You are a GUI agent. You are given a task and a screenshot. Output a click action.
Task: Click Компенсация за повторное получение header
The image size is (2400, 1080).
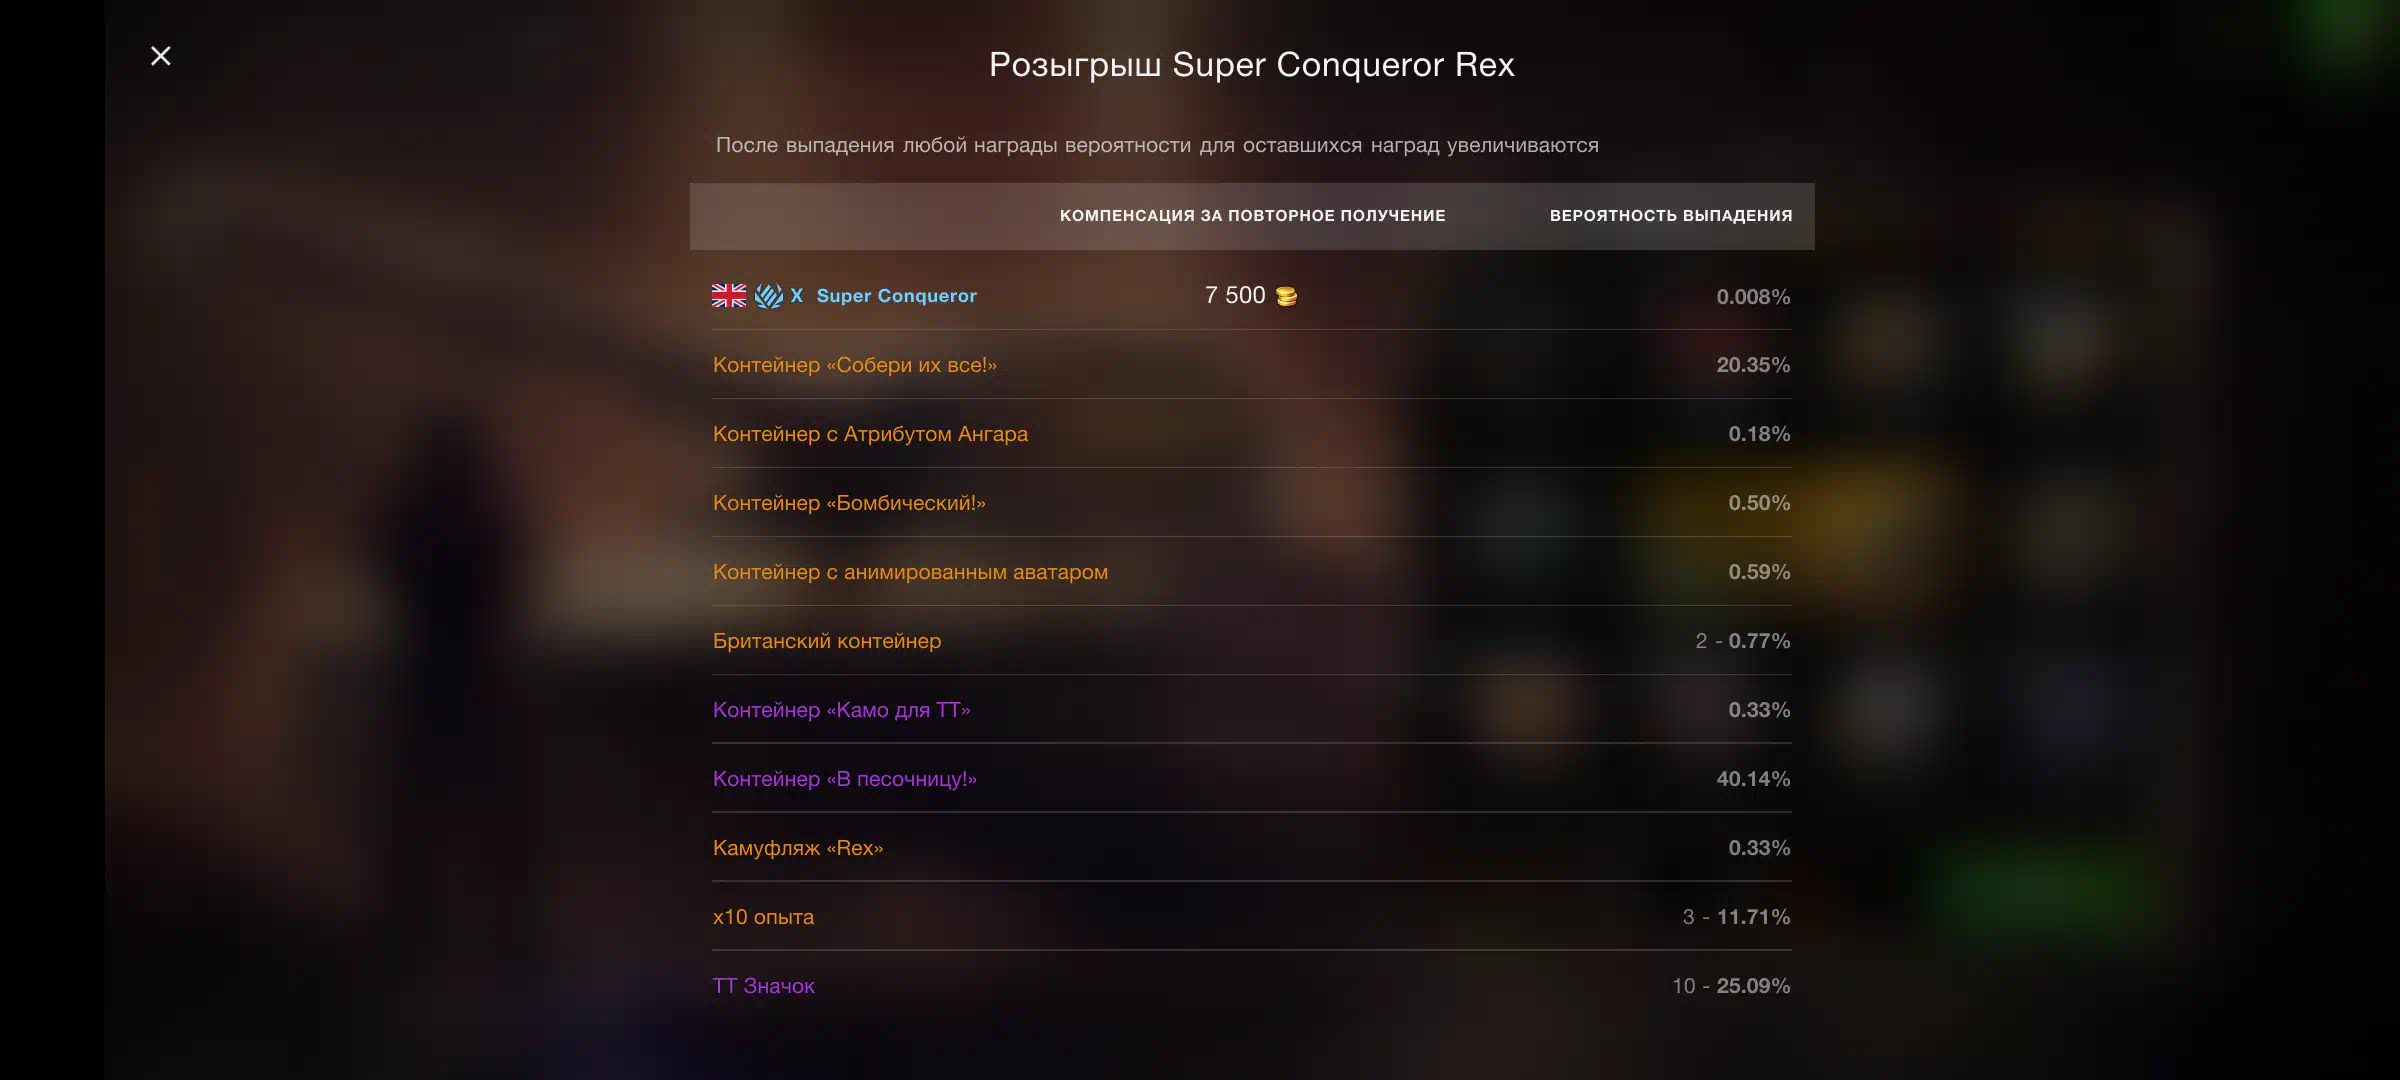click(1252, 216)
